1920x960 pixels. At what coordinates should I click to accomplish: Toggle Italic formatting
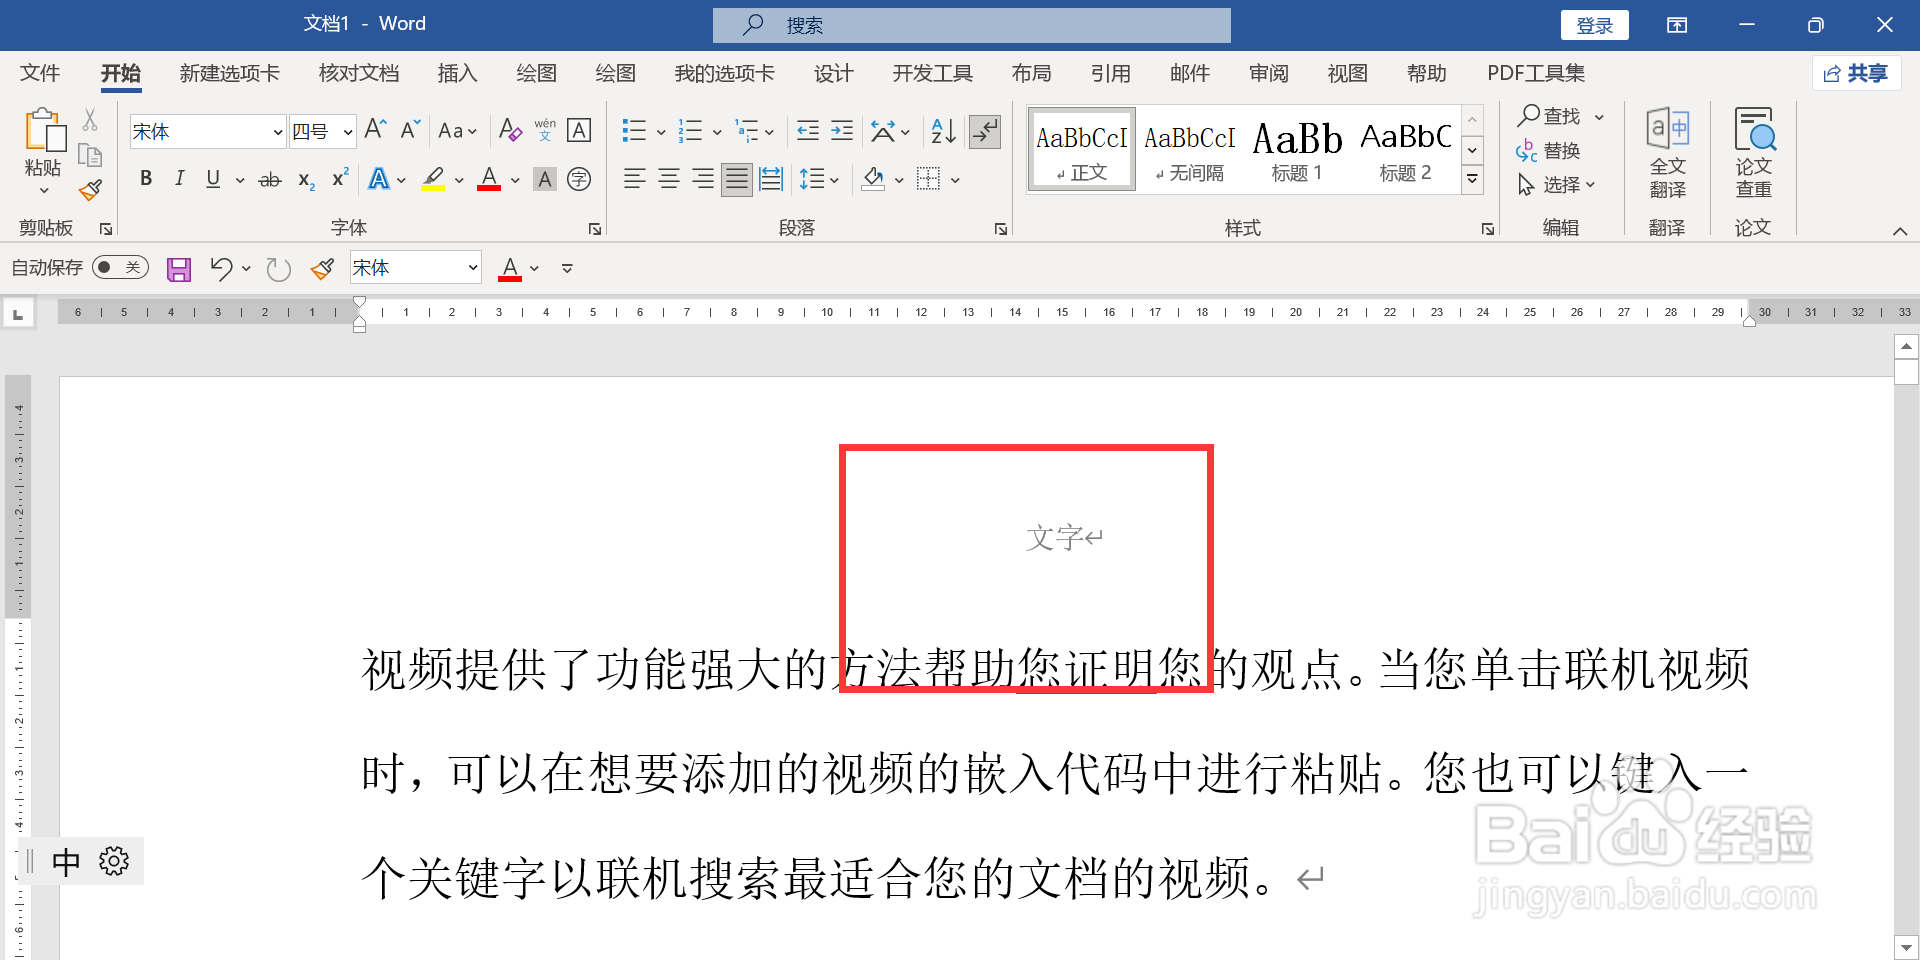click(179, 179)
